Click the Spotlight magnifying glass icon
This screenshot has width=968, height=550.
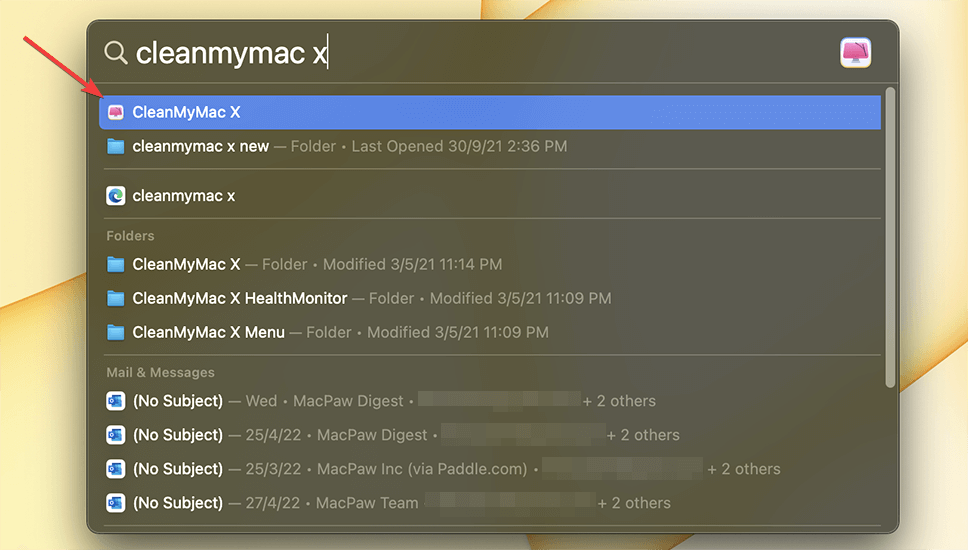click(115, 52)
